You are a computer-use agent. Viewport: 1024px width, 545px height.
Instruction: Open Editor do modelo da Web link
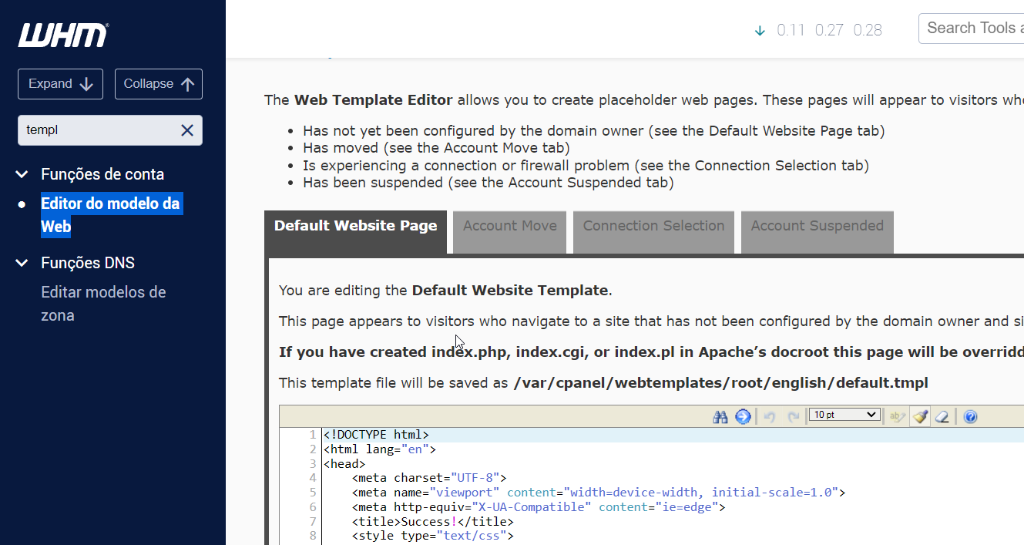tap(110, 215)
